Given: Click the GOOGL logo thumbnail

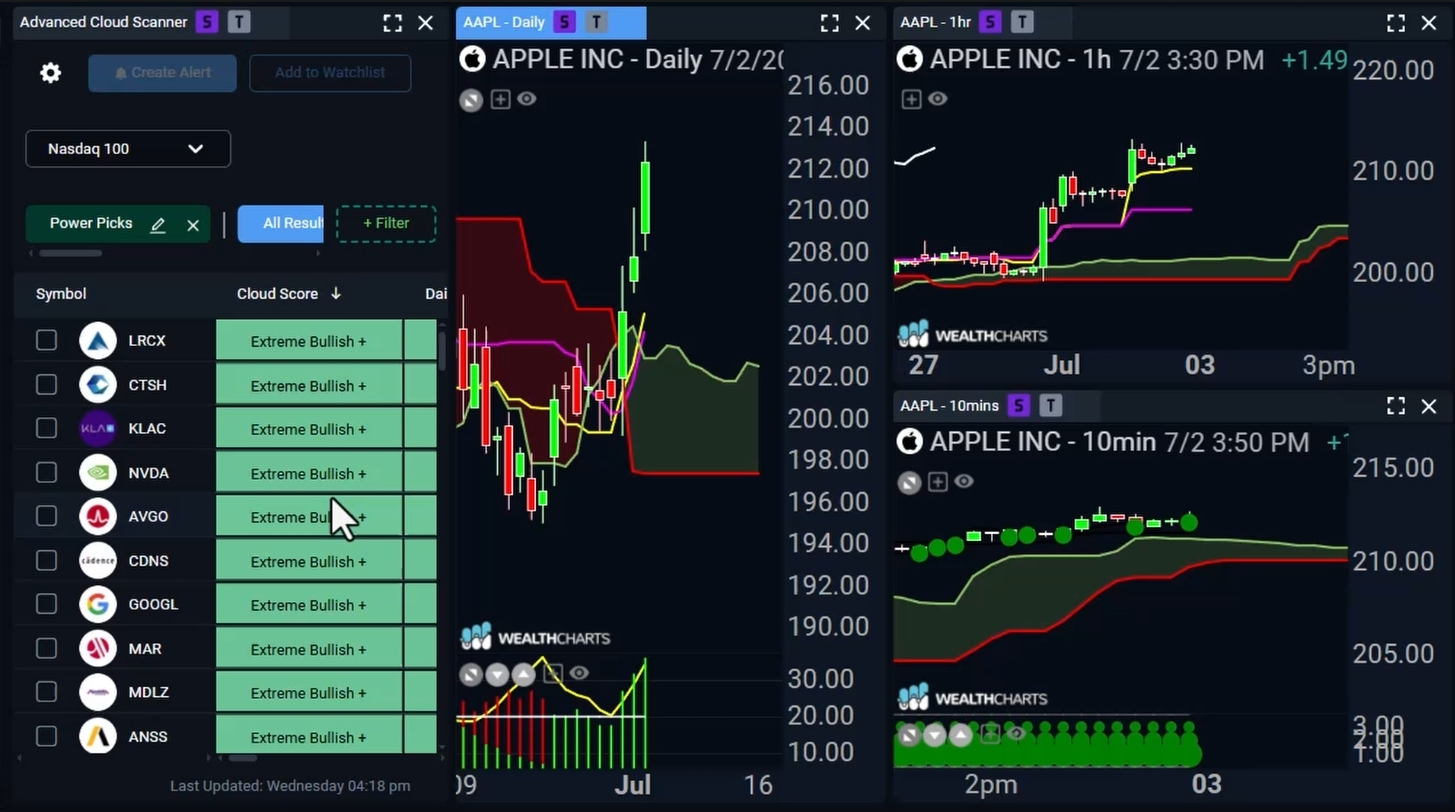Looking at the screenshot, I should coord(98,604).
